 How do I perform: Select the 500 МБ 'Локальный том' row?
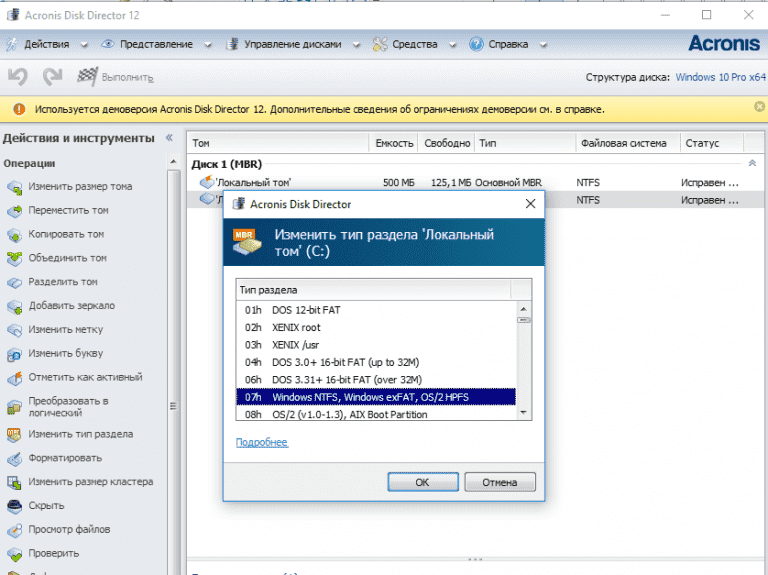(475, 182)
